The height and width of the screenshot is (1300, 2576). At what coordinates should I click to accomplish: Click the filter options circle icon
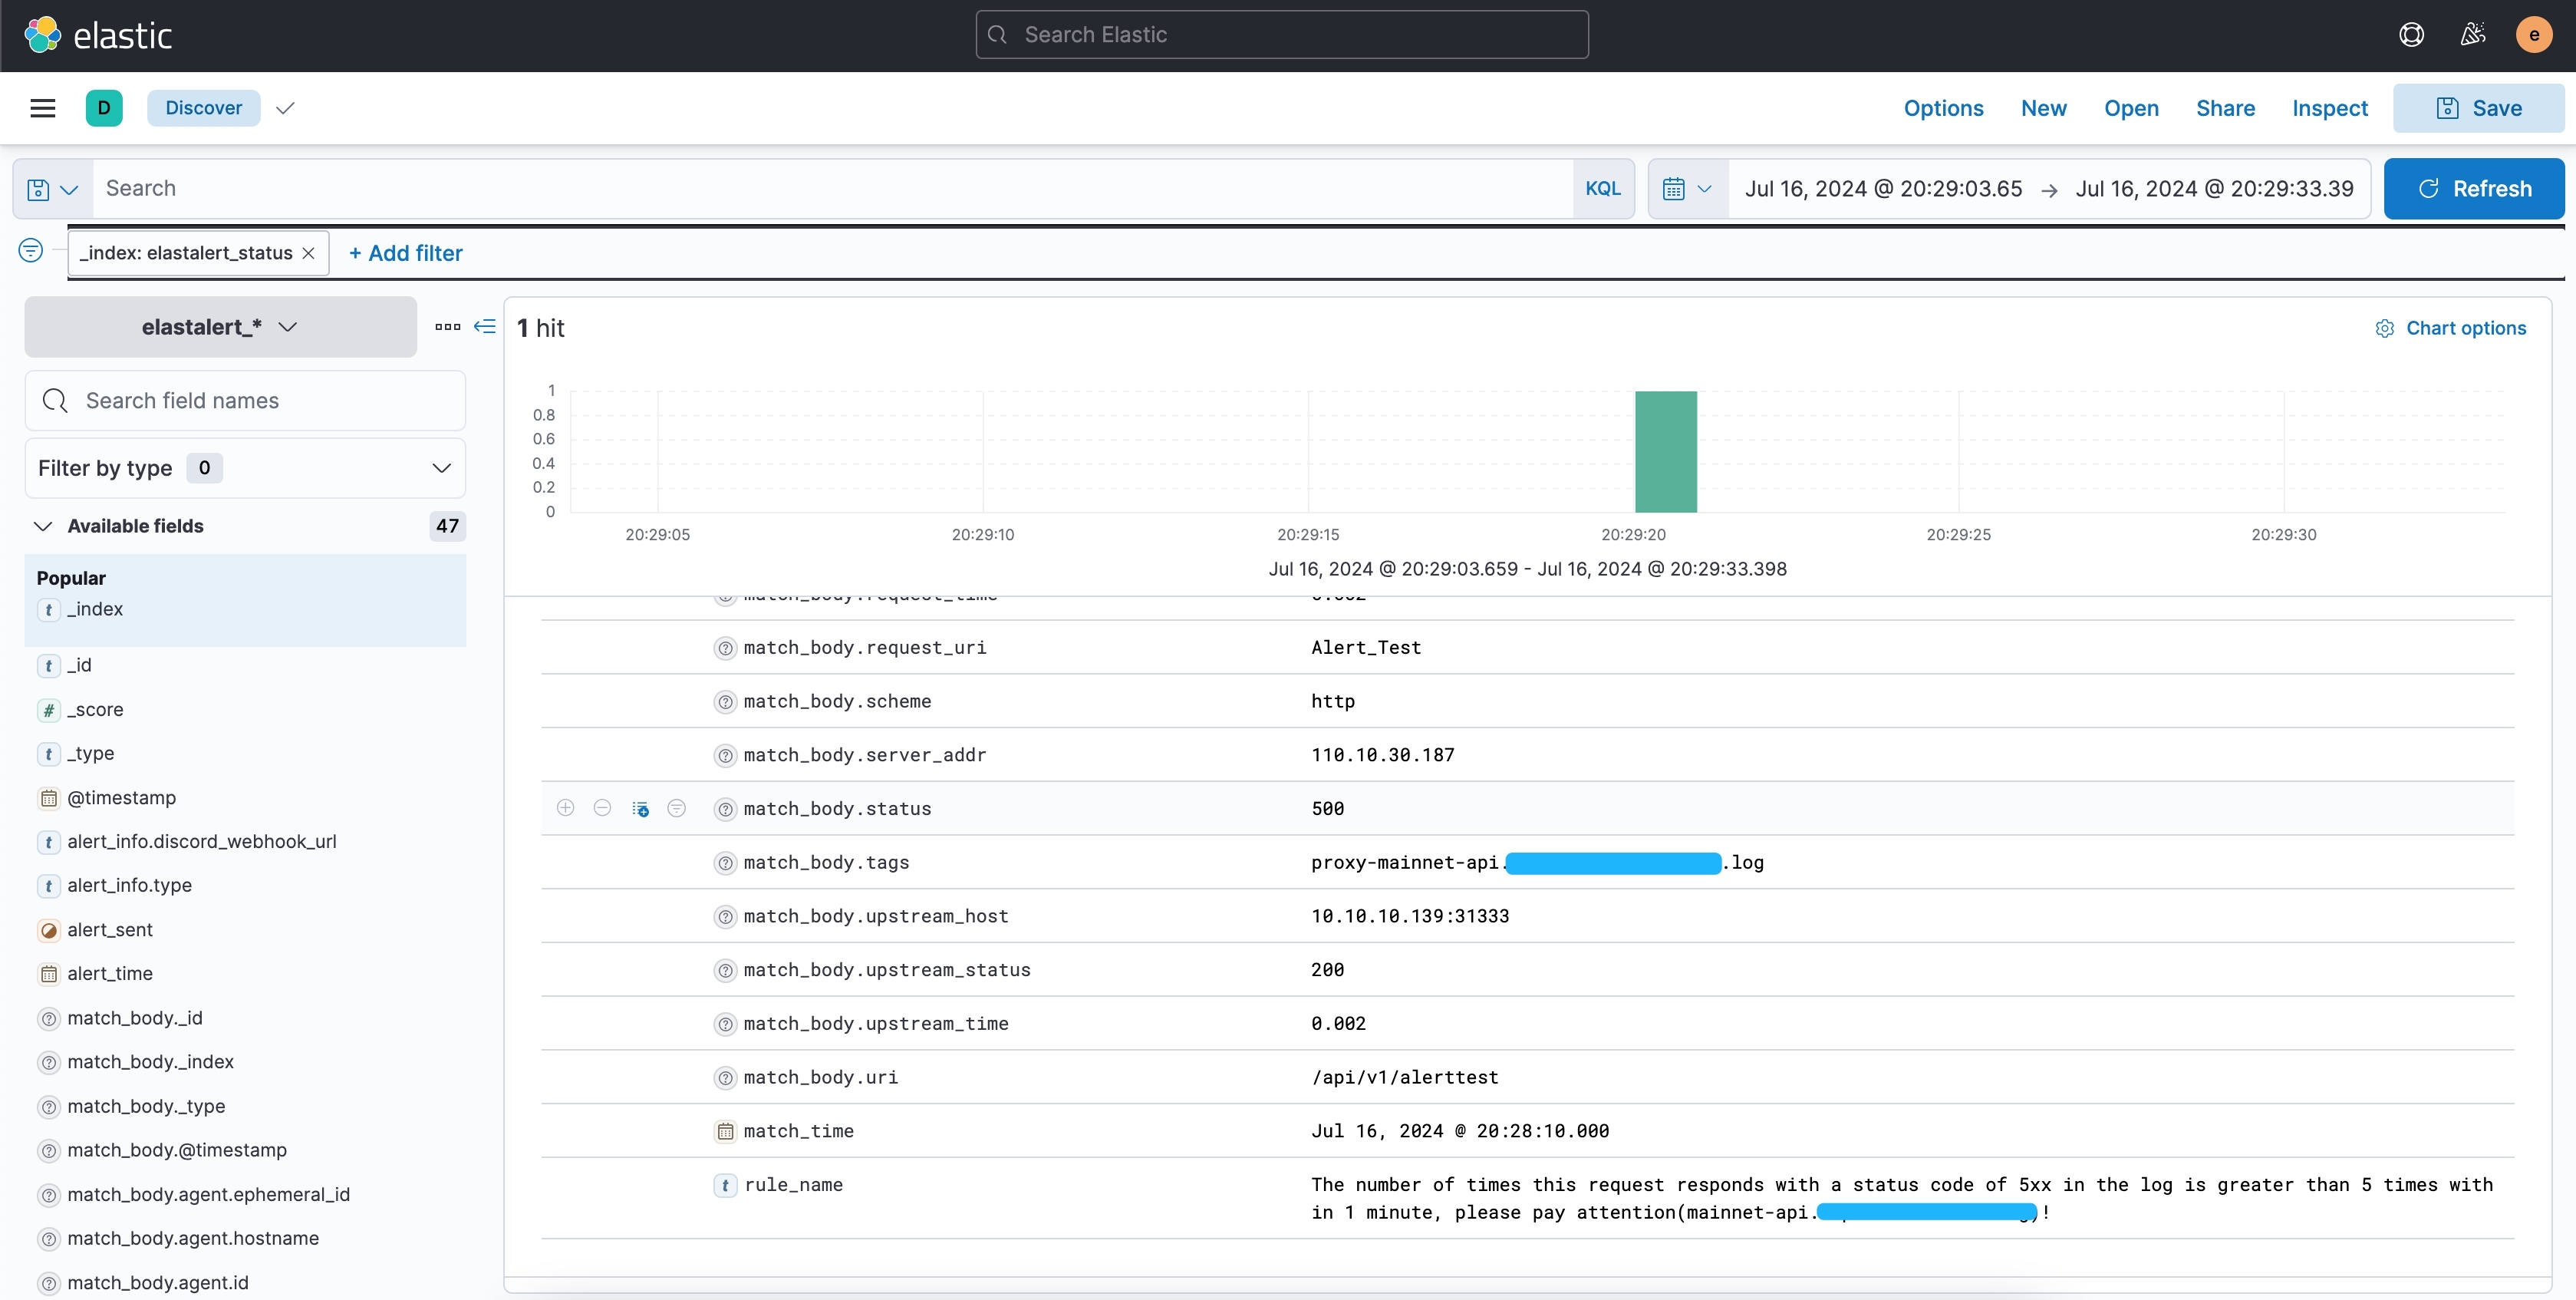pos(31,250)
